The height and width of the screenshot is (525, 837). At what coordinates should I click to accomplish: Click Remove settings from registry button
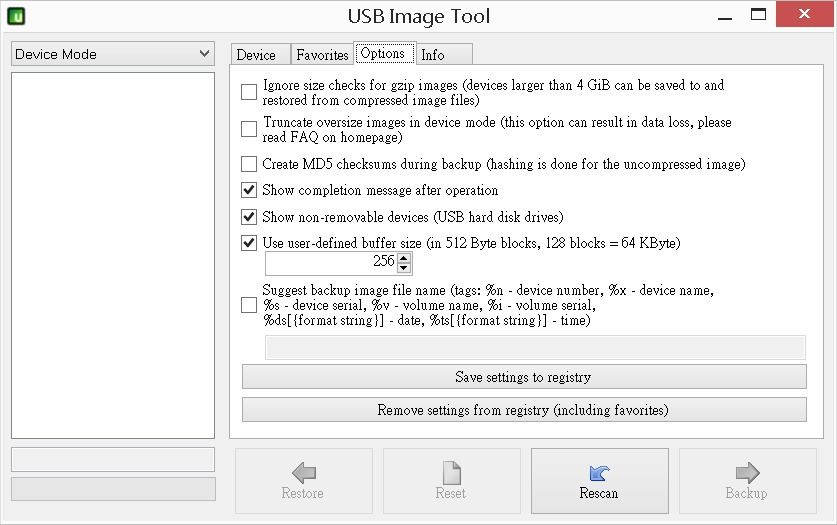[523, 410]
